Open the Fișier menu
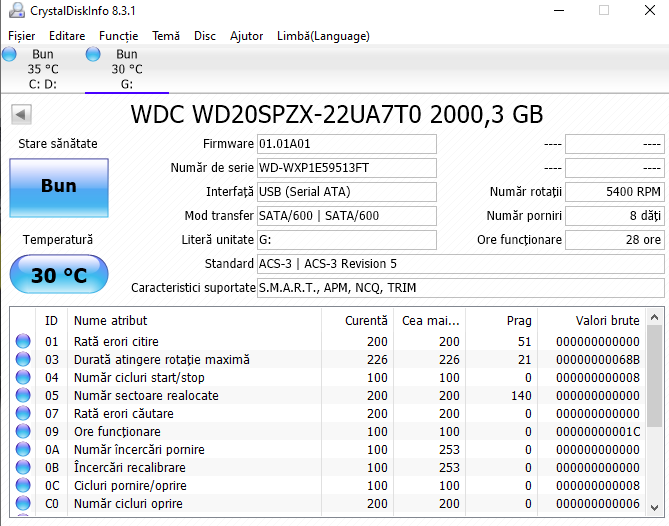 click(x=22, y=36)
